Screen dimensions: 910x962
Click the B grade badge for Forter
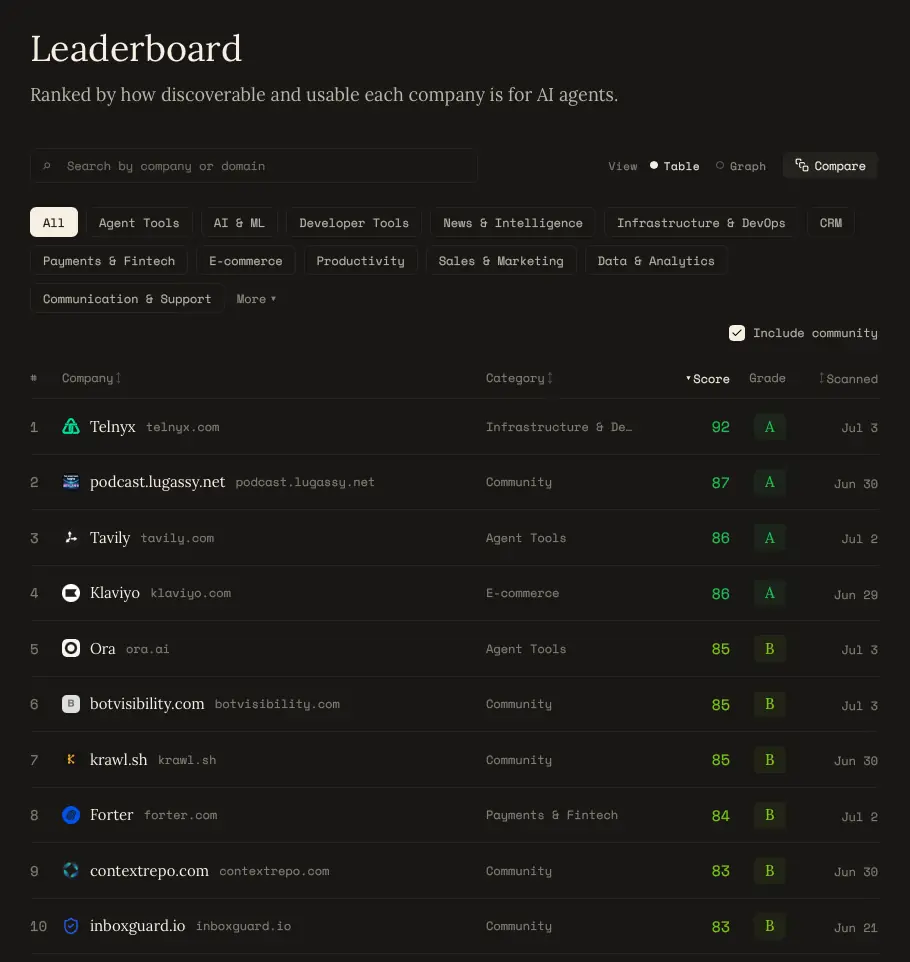click(769, 815)
